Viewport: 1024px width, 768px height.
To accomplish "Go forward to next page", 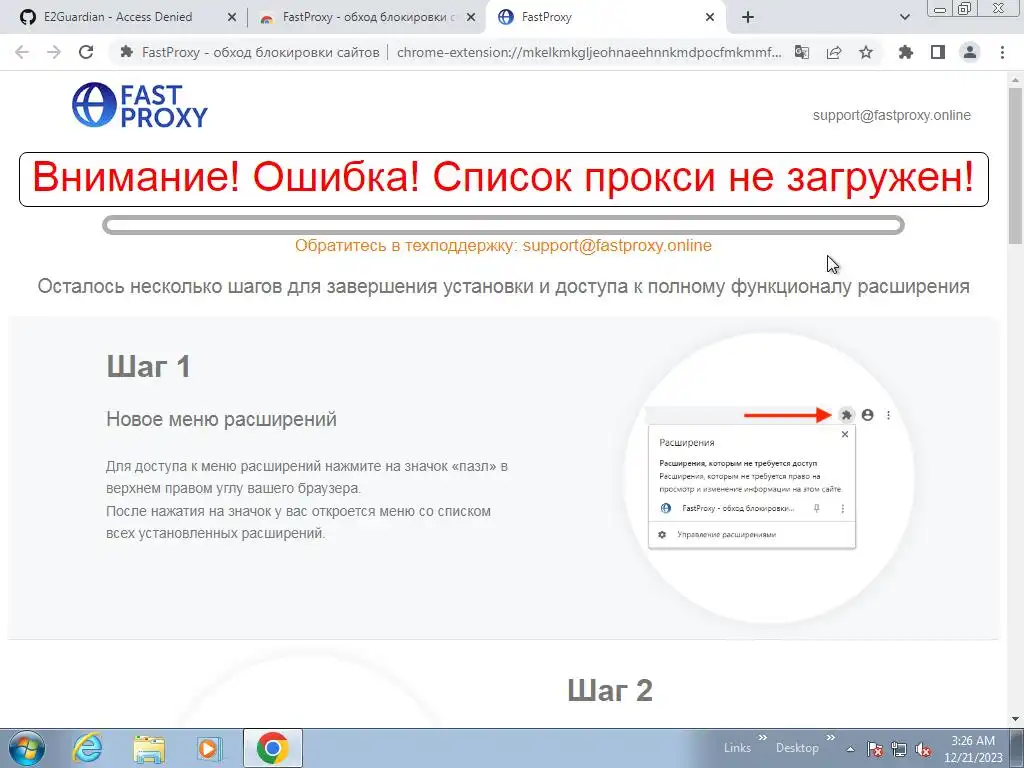I will click(x=54, y=52).
